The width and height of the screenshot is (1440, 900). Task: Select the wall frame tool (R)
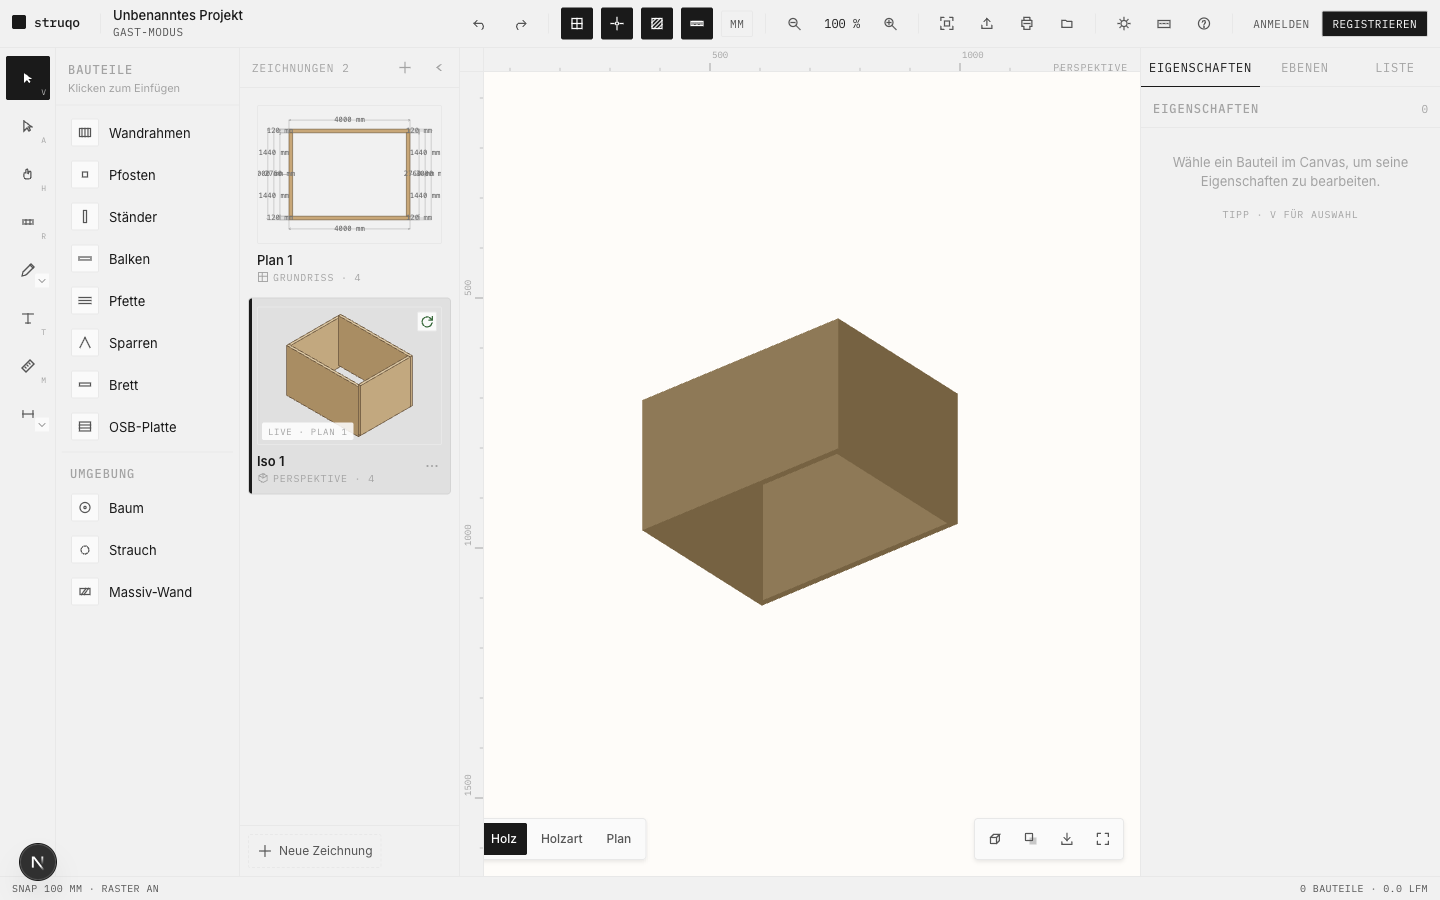(28, 222)
